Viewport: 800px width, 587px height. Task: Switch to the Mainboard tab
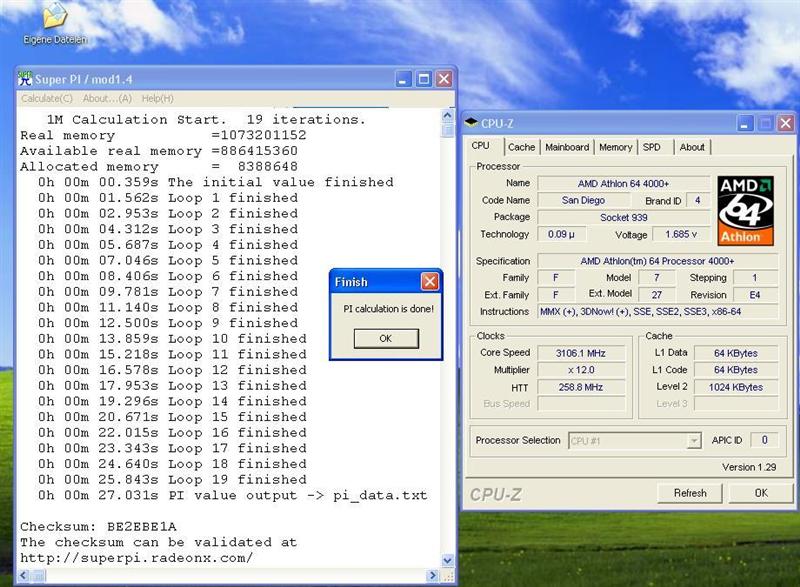[567, 147]
